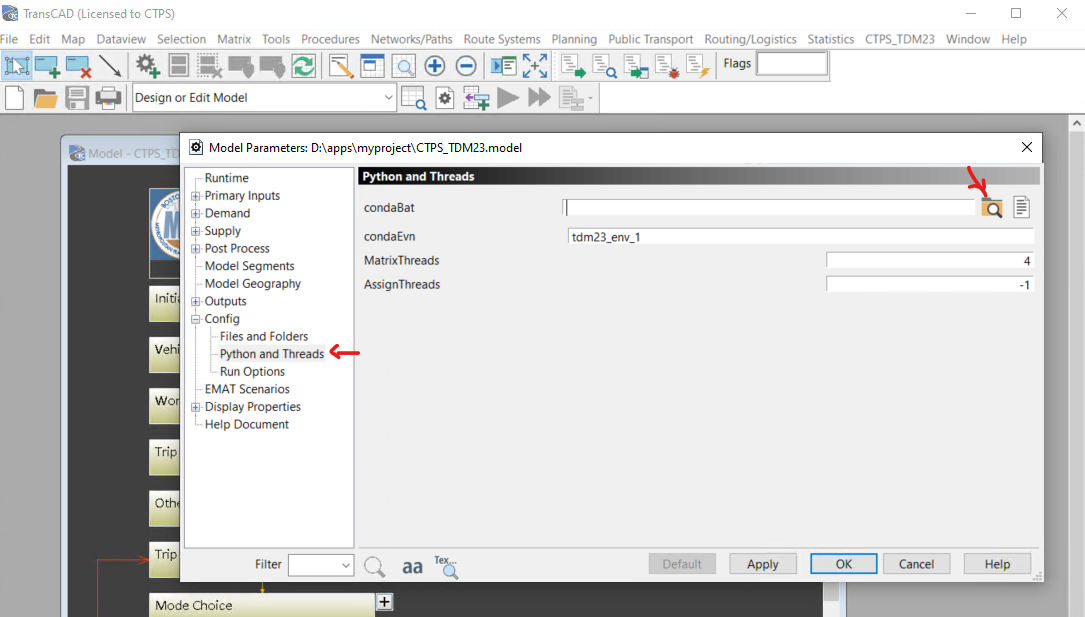The width and height of the screenshot is (1085, 617).
Task: Print using the printer icon
Action: tap(108, 98)
